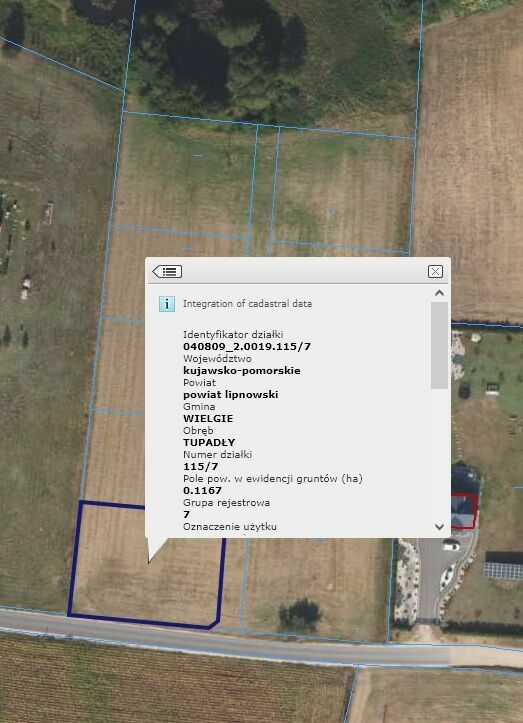523x723 pixels.
Task: Click the 0.1167 area value
Action: [202, 490]
